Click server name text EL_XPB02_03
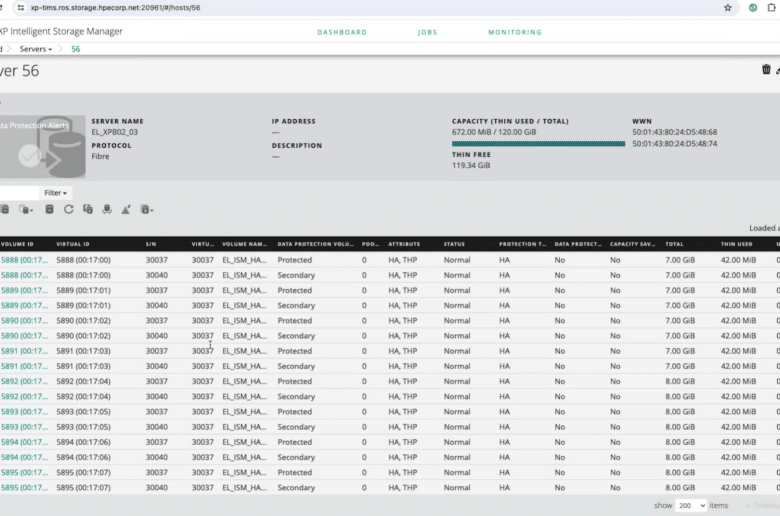The height and width of the screenshot is (516, 780). coord(114,132)
